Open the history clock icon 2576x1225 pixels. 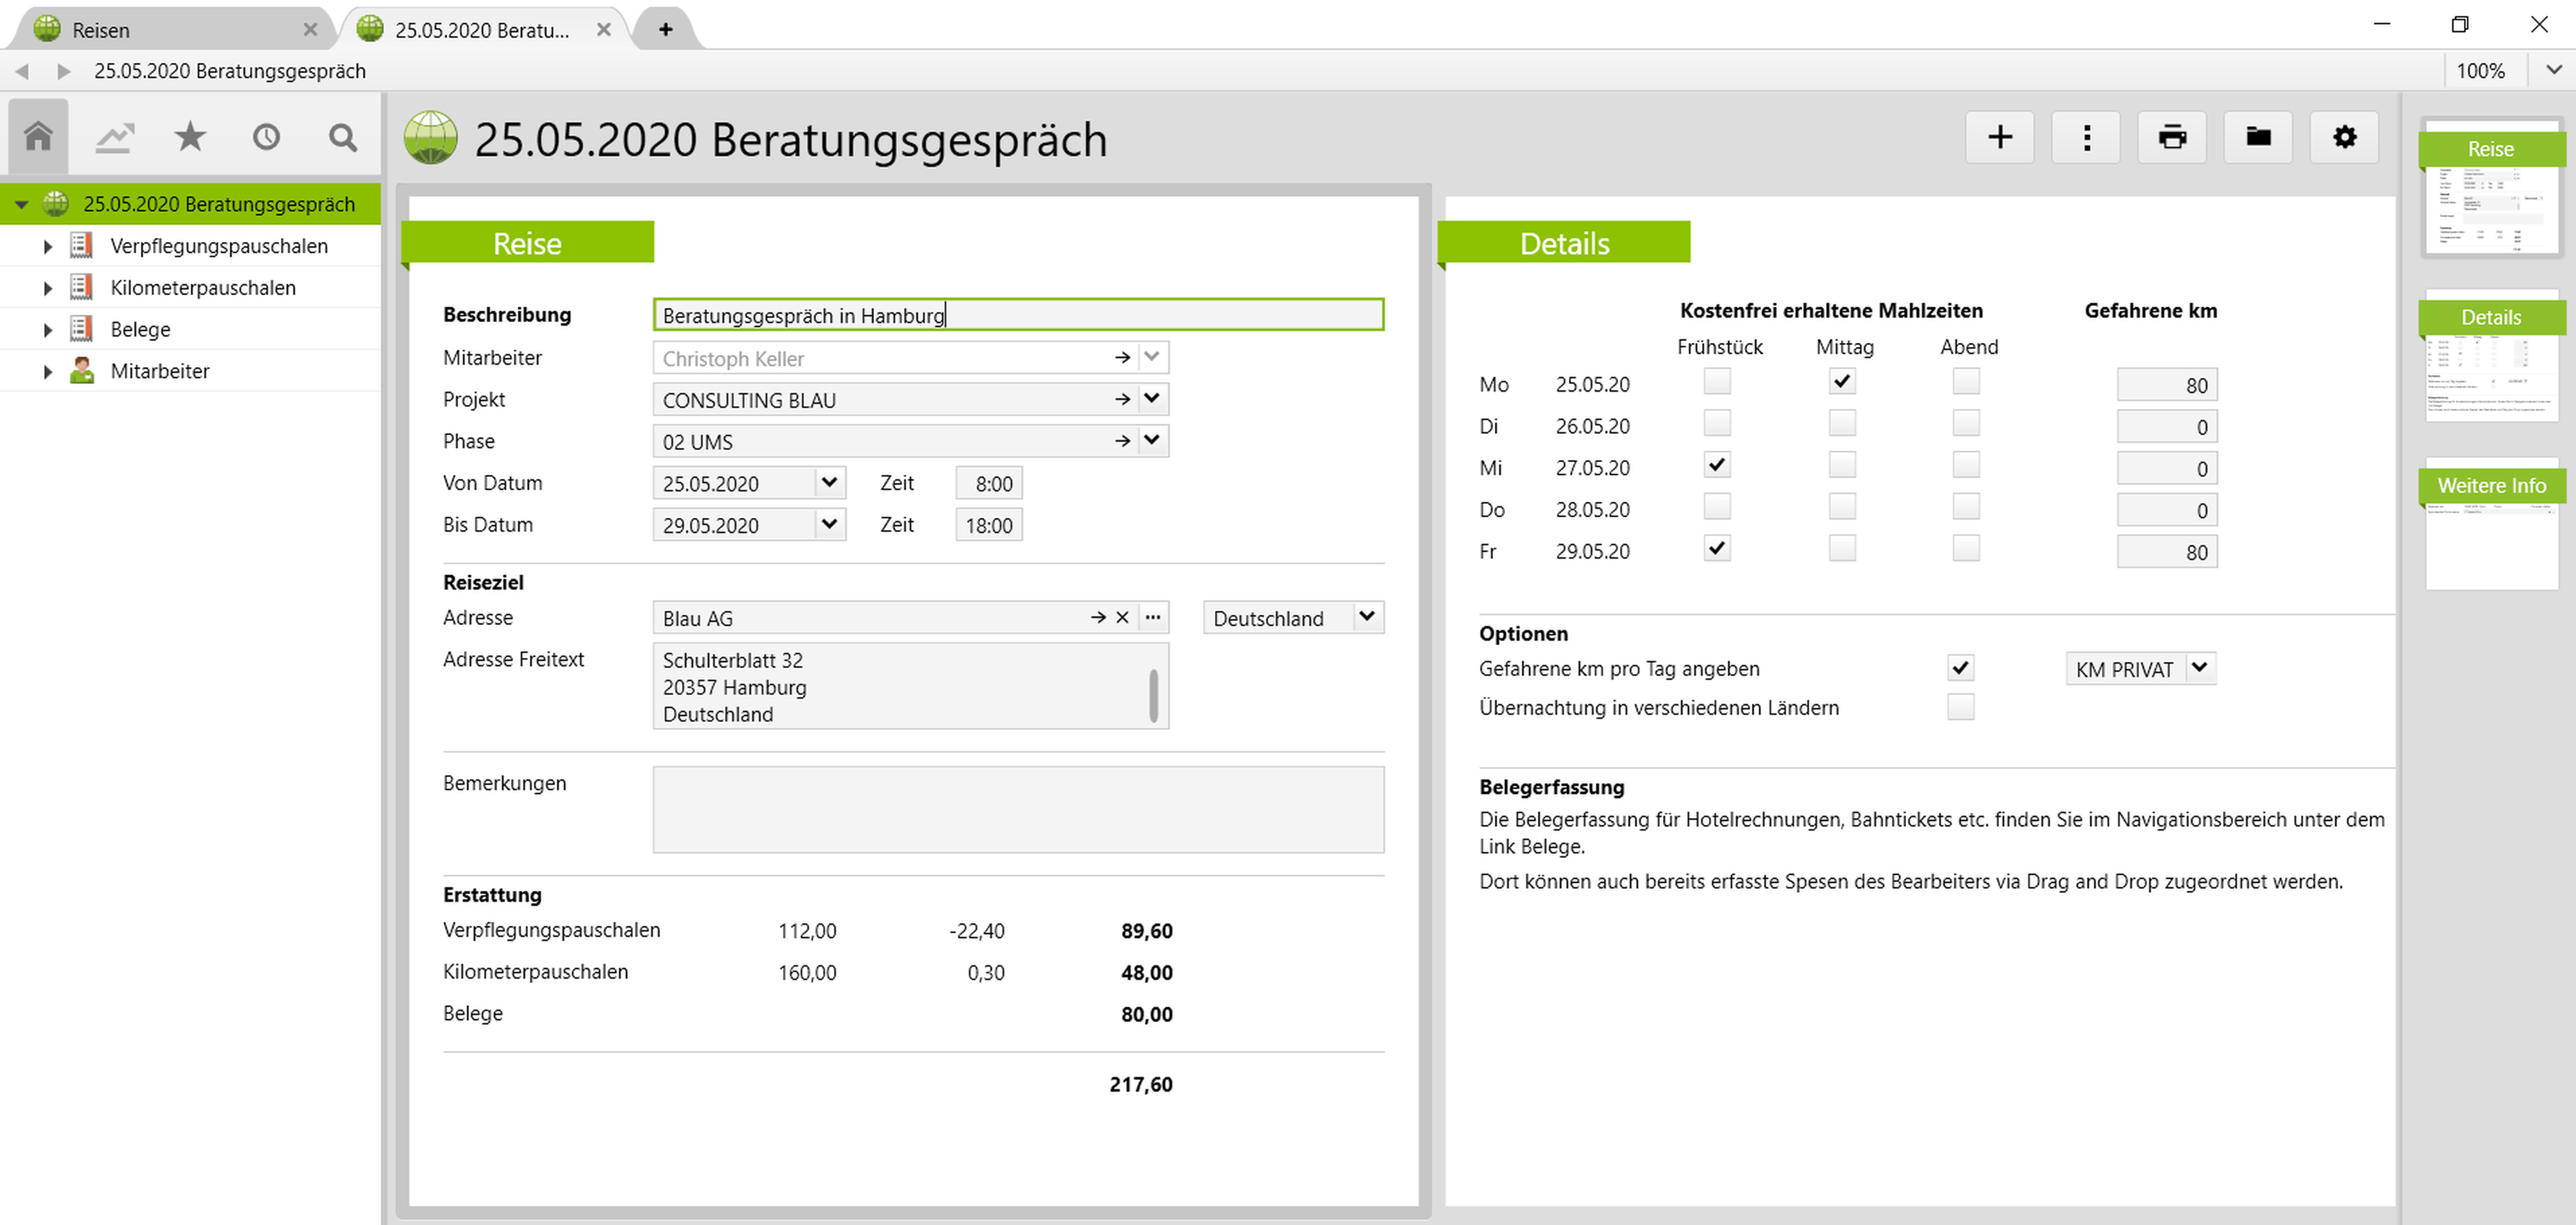coord(266,136)
